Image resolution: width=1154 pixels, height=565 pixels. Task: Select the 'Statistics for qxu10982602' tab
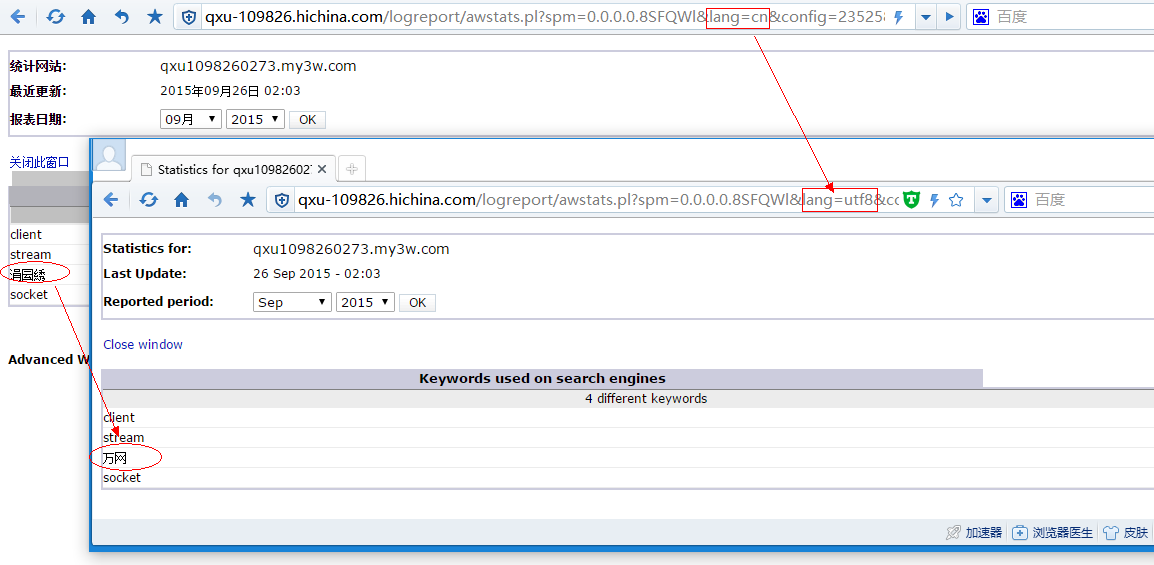[233, 169]
